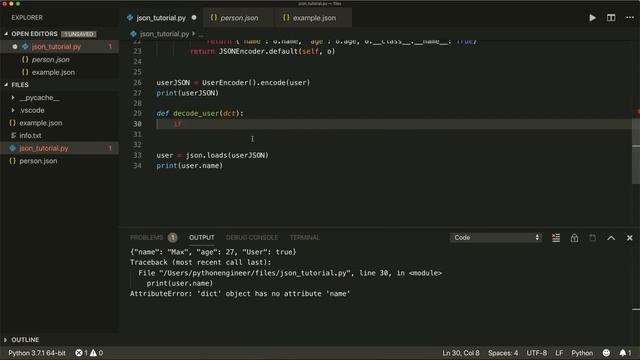Open the editor more actions ellipsis menu
The height and width of the screenshot is (360, 640).
point(630,18)
